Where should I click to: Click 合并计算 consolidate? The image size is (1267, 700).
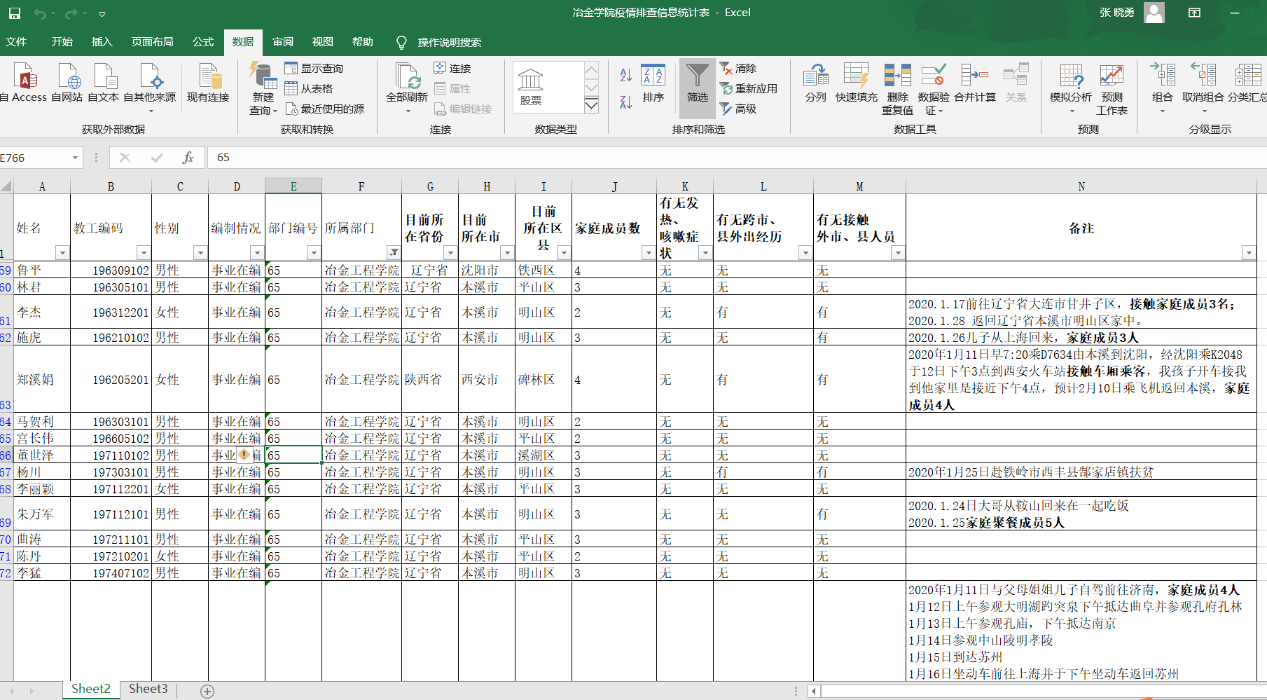975,83
